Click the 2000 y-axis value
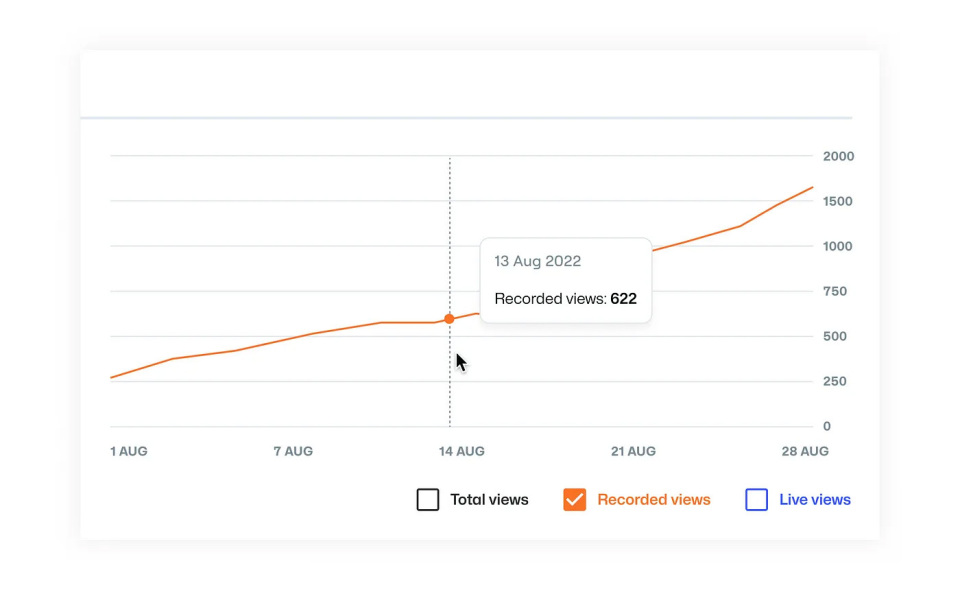The image size is (960, 590). pyautogui.click(x=838, y=156)
